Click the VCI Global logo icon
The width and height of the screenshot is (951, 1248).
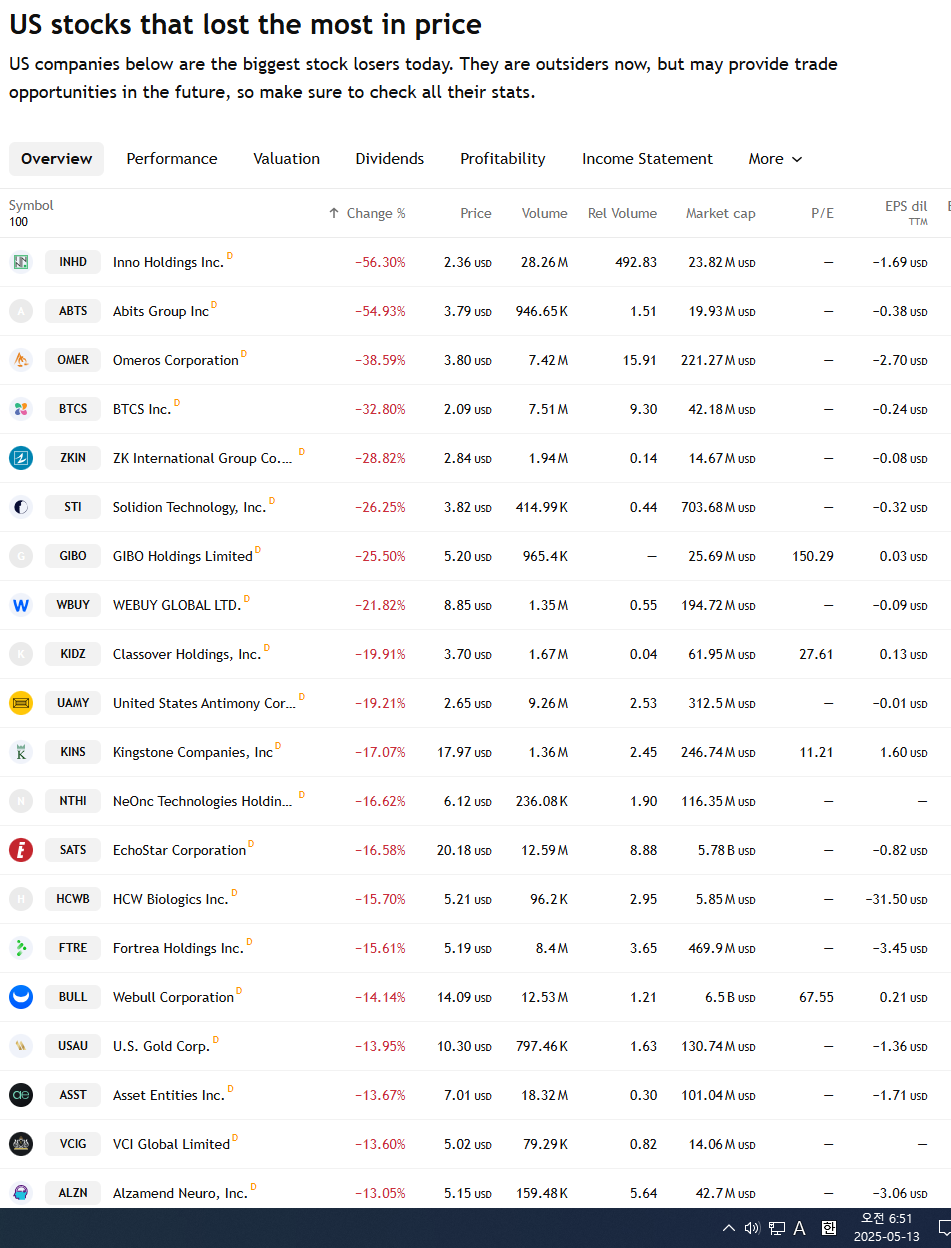pyautogui.click(x=21, y=1144)
